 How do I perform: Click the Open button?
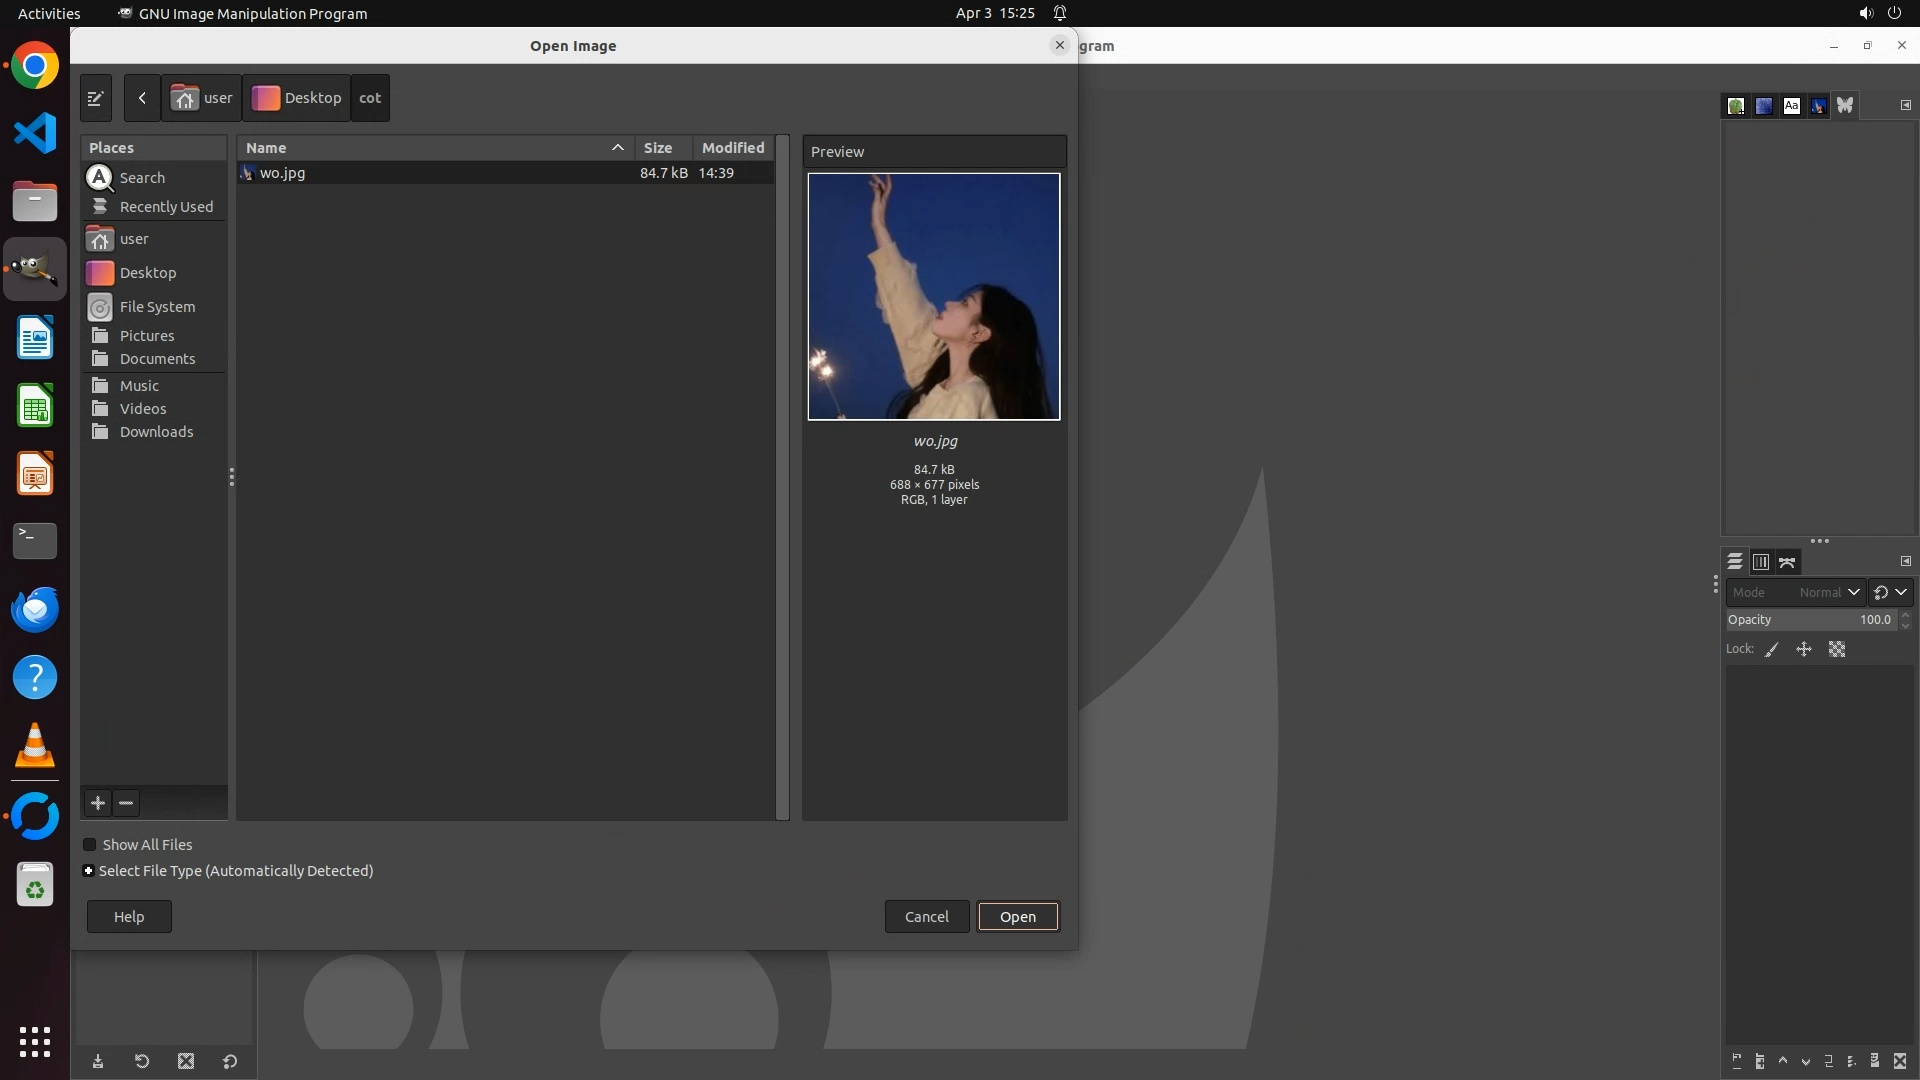pyautogui.click(x=1017, y=917)
